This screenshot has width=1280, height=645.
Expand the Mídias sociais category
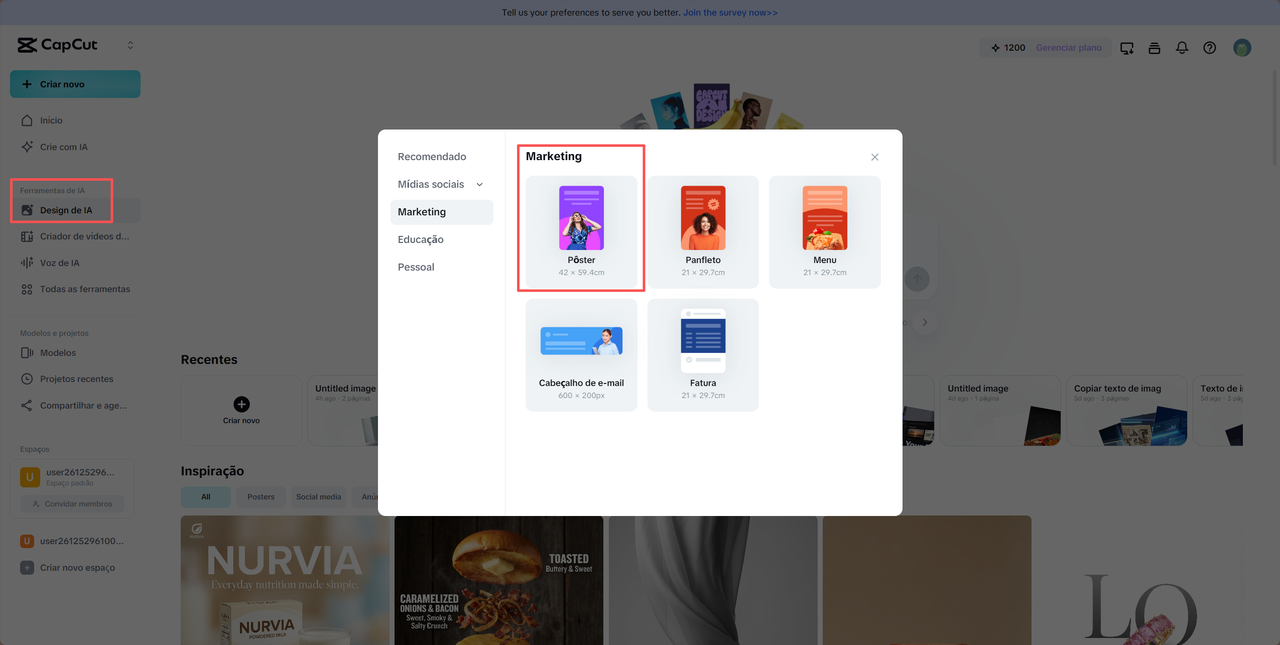(480, 184)
